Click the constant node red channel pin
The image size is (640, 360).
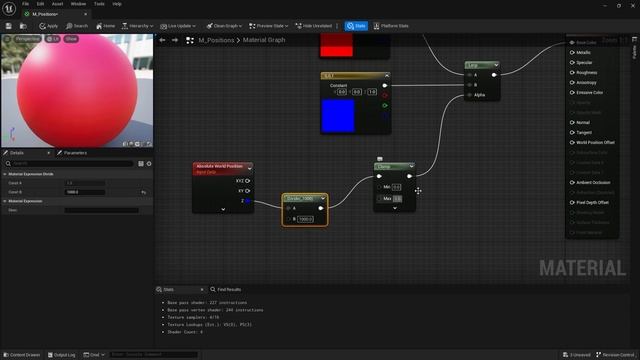pos(384,96)
